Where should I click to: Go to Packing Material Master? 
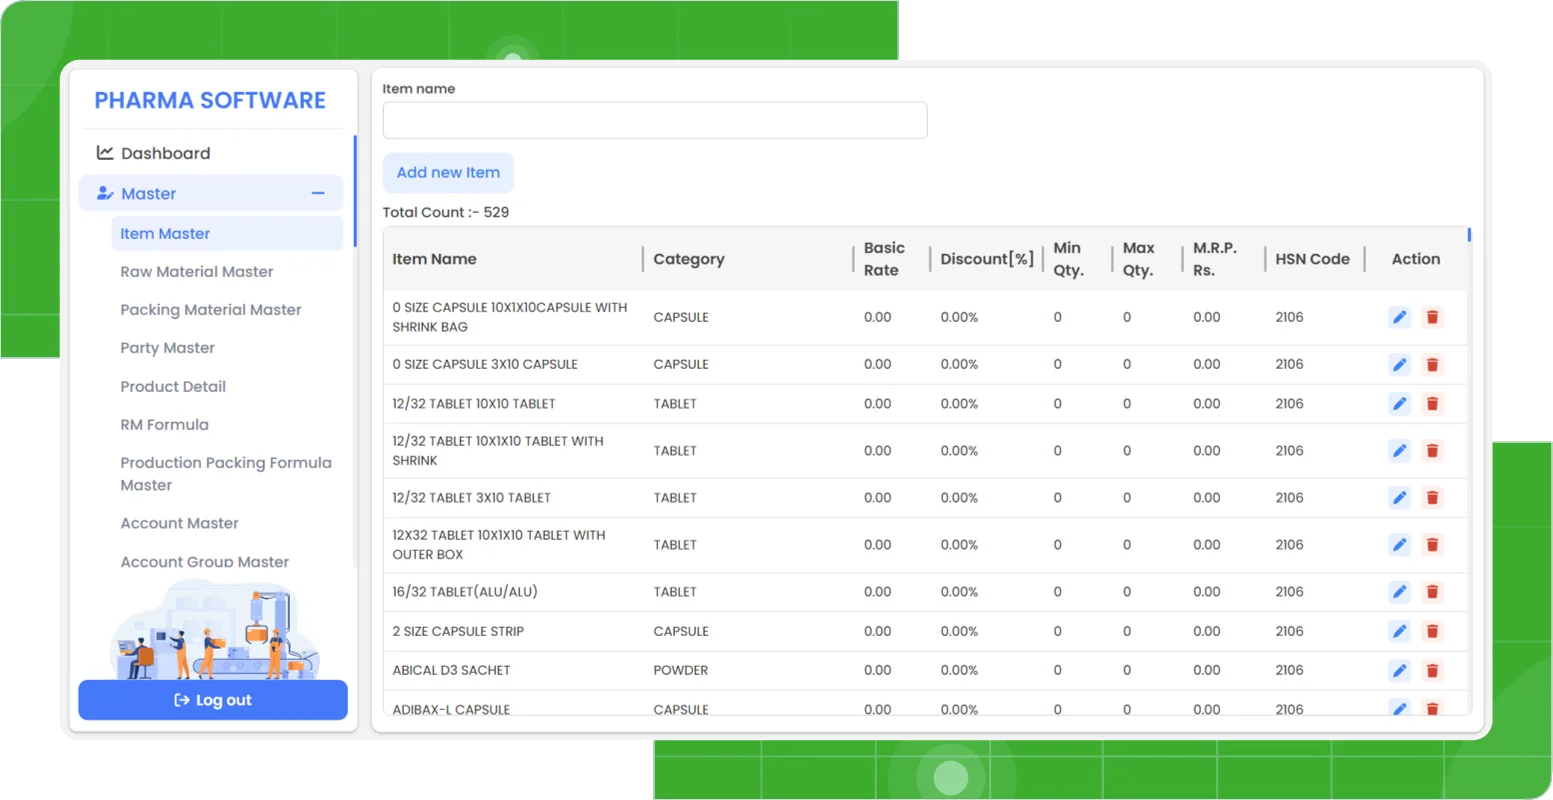click(211, 310)
